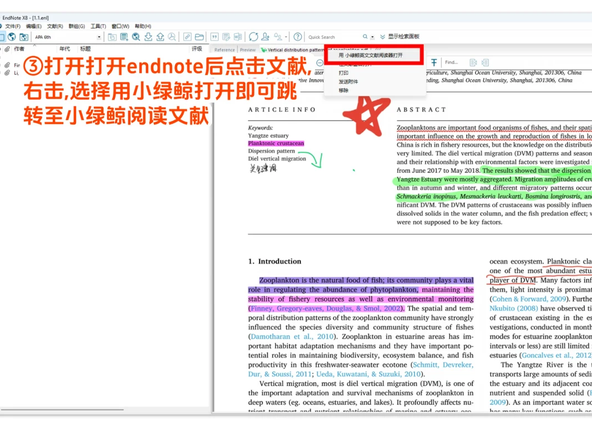Viewport: 592px width, 430px height.
Task: Open citation link Cohen & Forward, 2009
Action: click(x=529, y=299)
